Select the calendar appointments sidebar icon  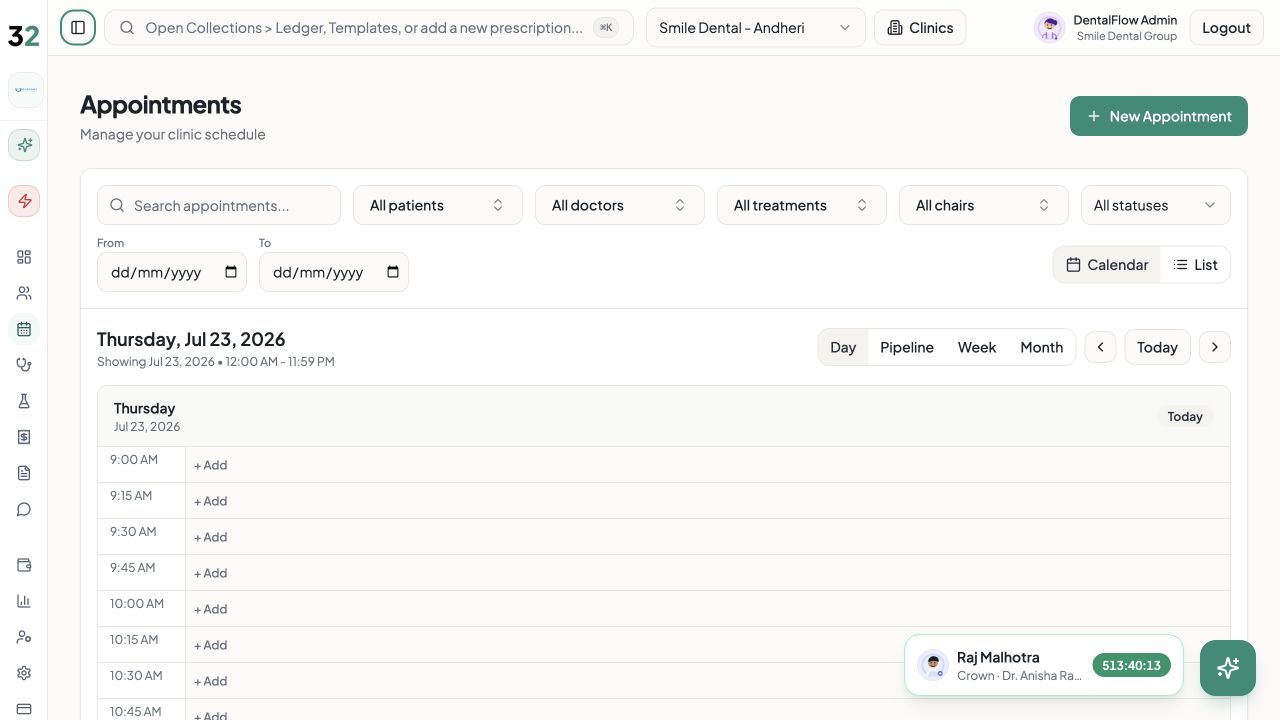pyautogui.click(x=24, y=329)
